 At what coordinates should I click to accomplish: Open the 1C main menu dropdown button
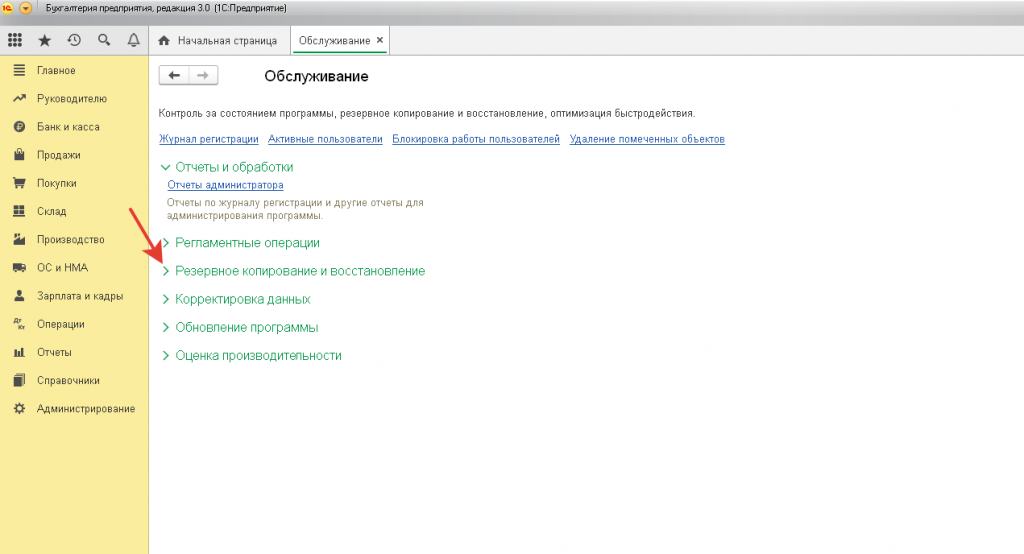[26, 8]
